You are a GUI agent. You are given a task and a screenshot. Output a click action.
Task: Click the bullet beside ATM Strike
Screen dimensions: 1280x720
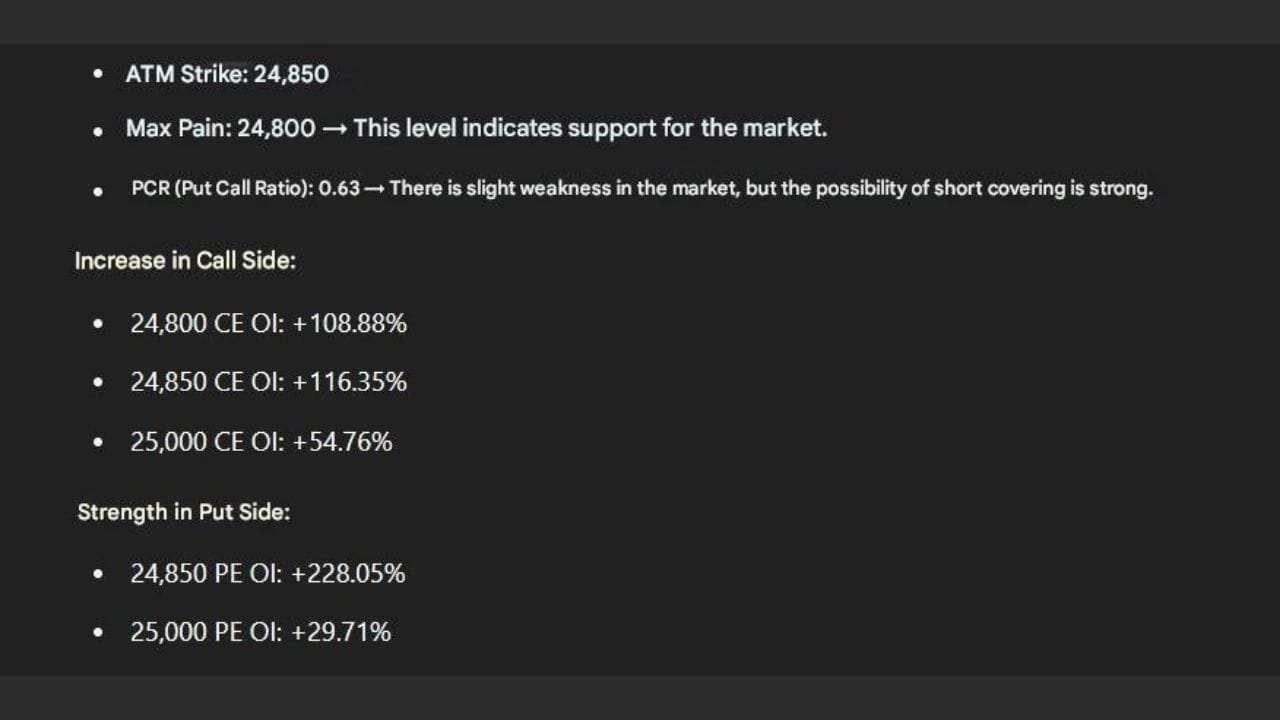97,74
